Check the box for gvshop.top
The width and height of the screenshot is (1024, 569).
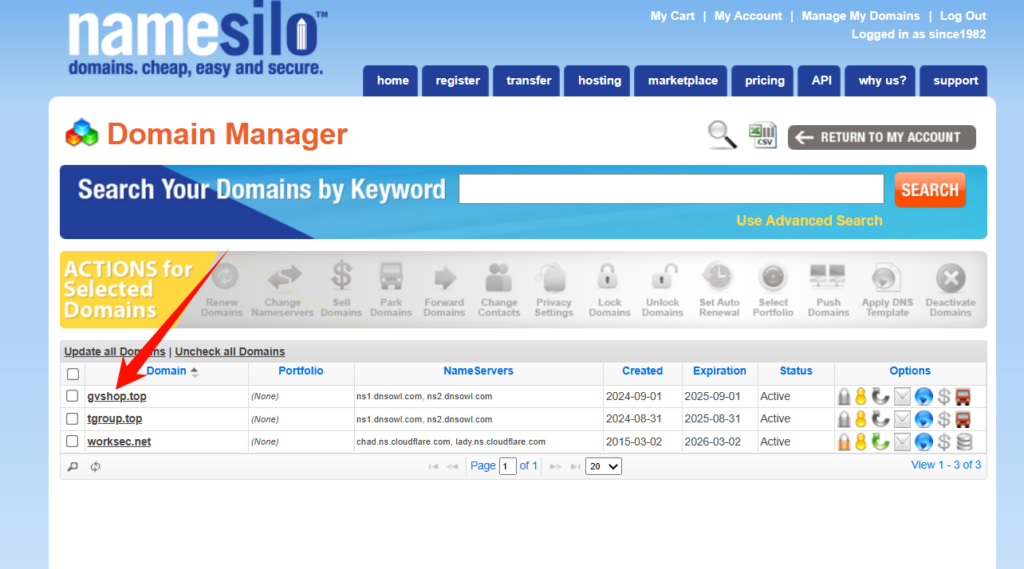click(x=72, y=396)
